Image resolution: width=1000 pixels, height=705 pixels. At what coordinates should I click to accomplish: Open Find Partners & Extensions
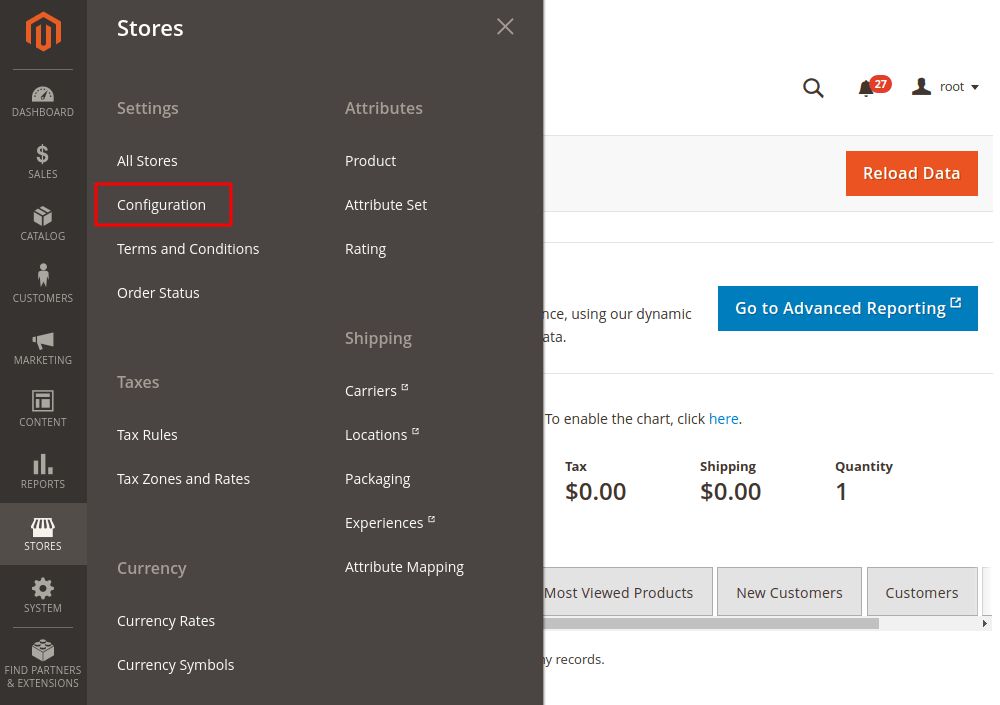click(42, 662)
